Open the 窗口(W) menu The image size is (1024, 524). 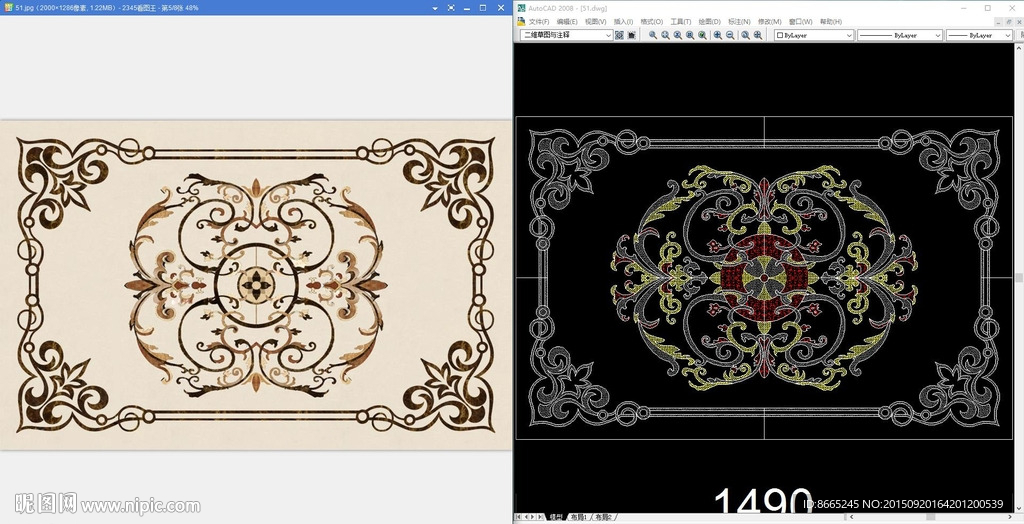pos(801,22)
